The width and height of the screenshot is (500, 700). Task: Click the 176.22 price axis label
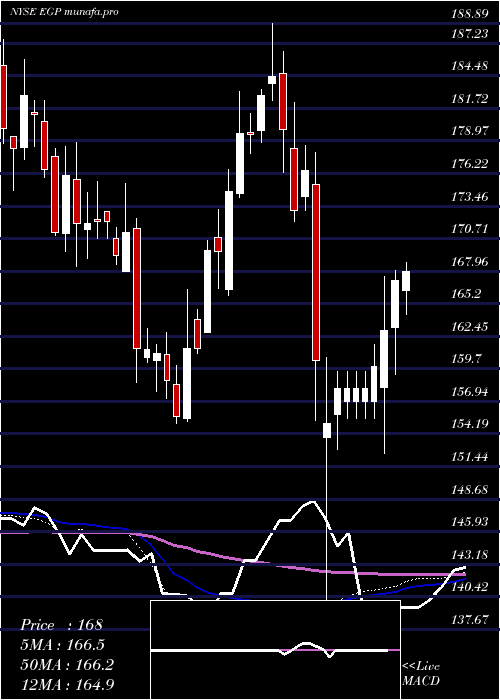(x=469, y=164)
